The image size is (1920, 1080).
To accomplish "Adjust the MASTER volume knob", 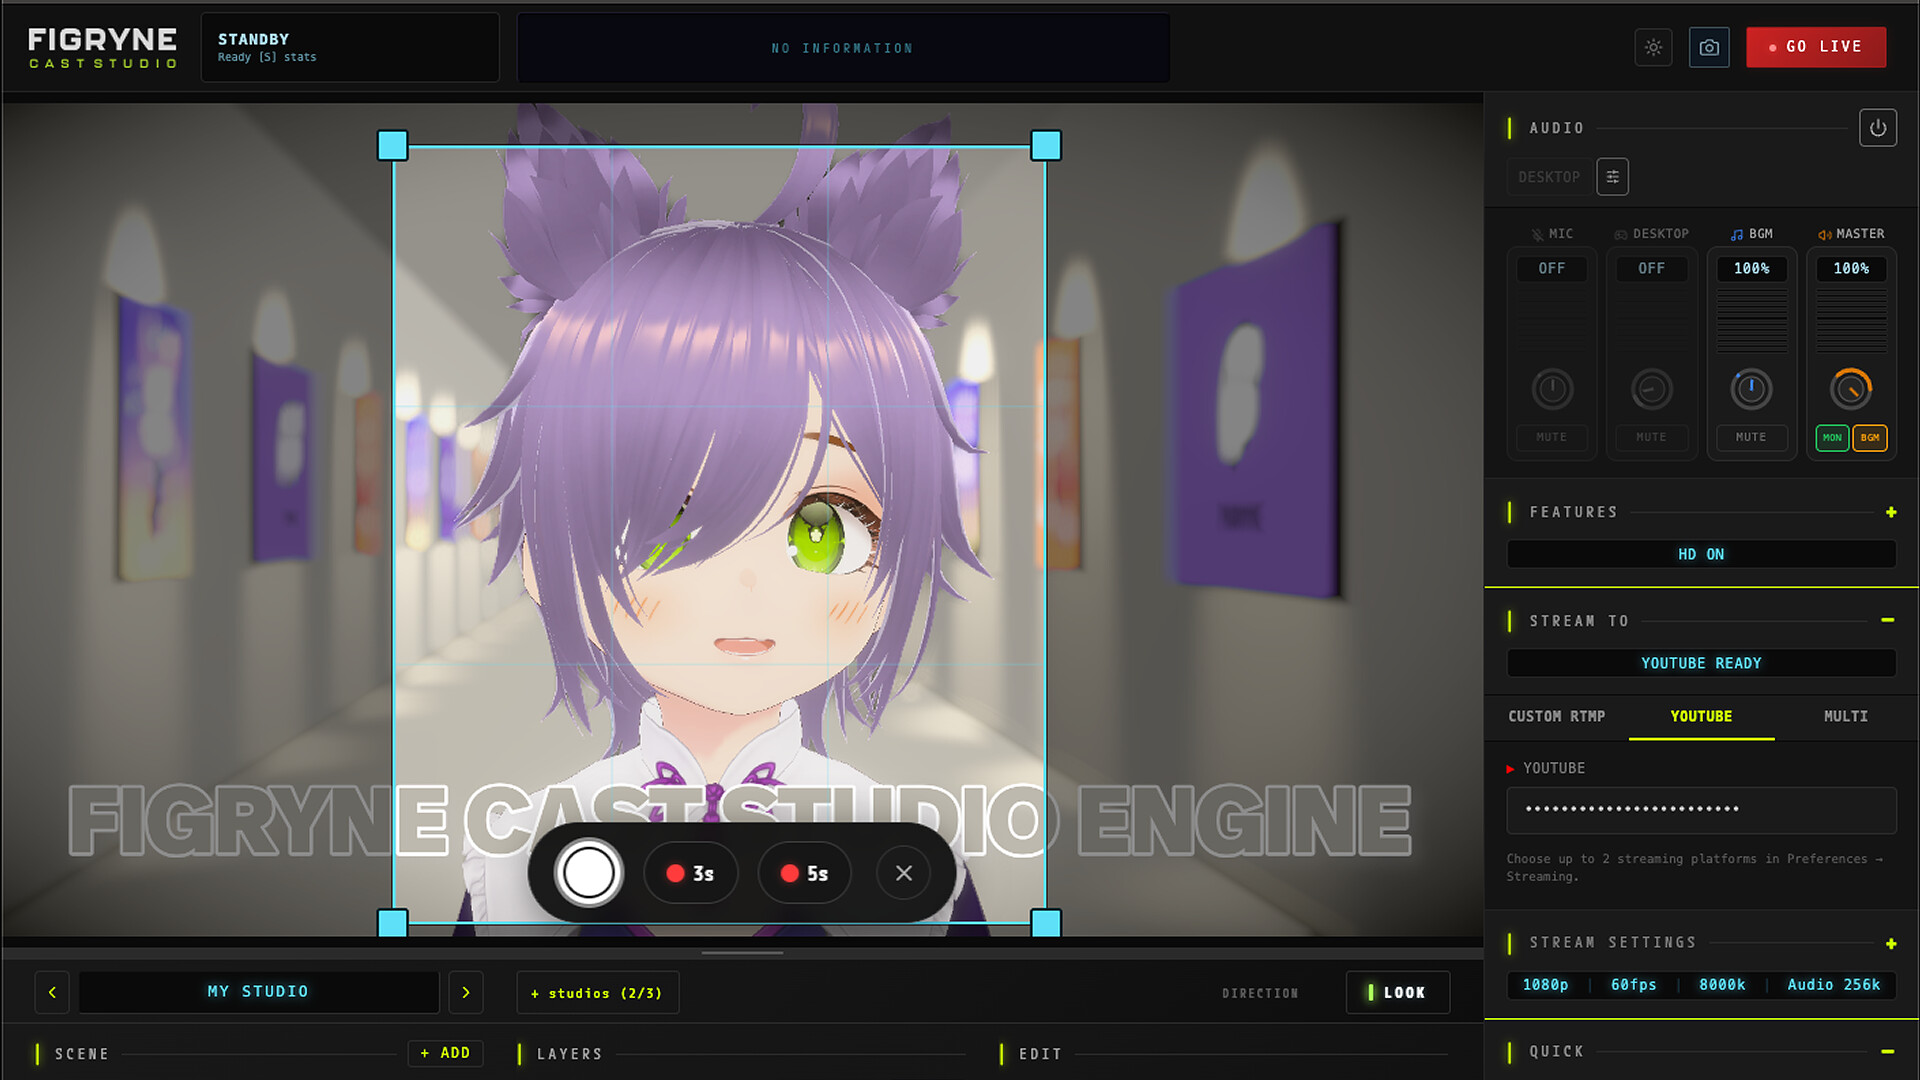I will (1851, 389).
